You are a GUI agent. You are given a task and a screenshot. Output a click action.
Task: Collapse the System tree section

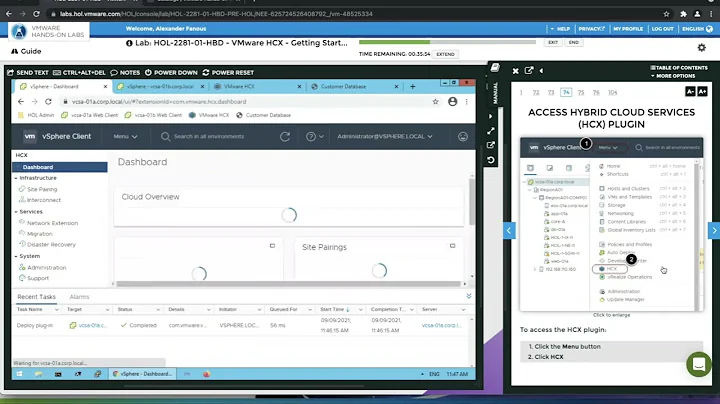(x=16, y=256)
